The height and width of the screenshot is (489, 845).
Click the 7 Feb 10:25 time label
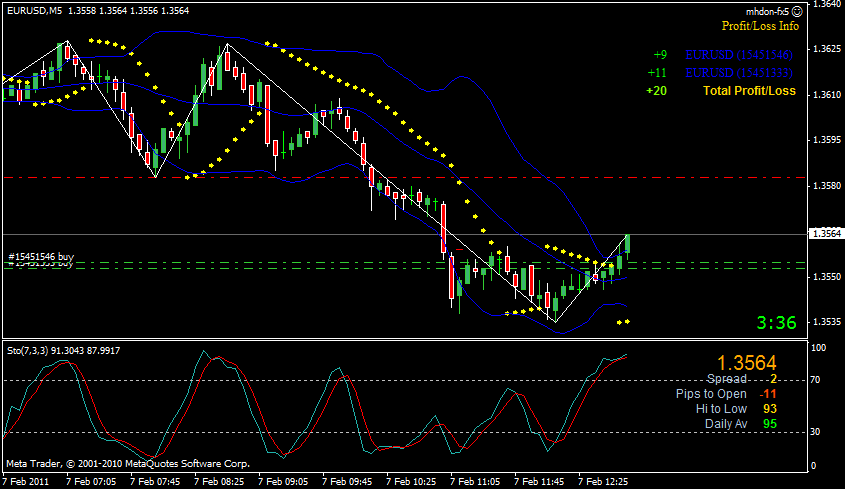tap(411, 481)
